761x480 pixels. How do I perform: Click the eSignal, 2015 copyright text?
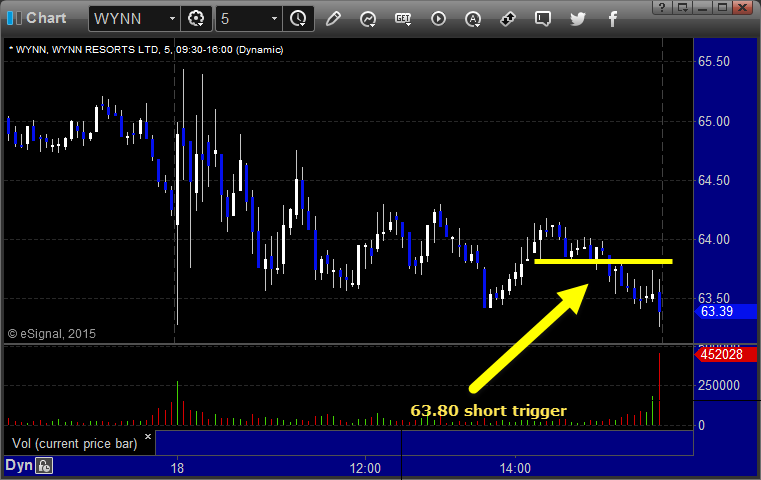[51, 334]
